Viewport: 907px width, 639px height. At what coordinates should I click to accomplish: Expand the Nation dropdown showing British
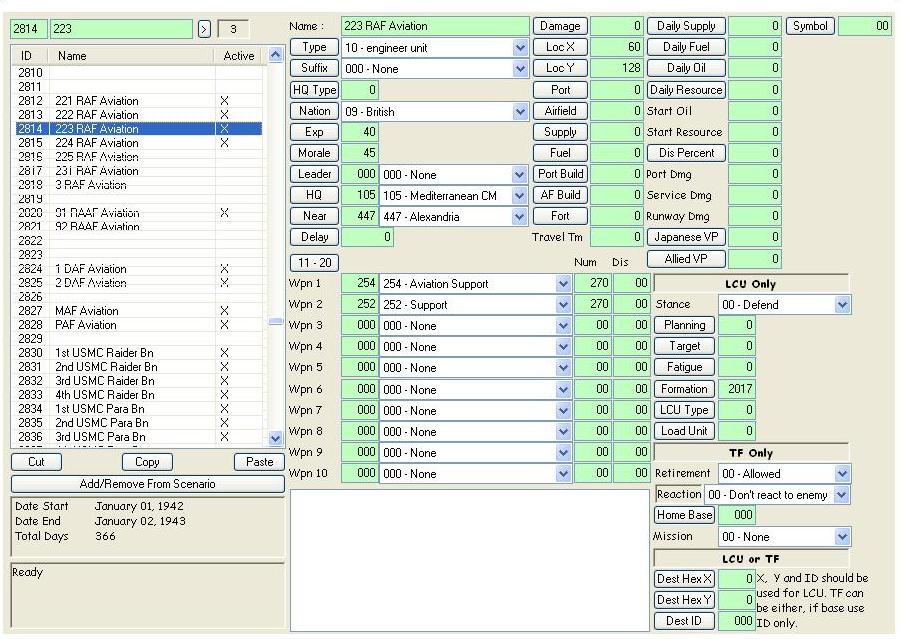point(520,112)
